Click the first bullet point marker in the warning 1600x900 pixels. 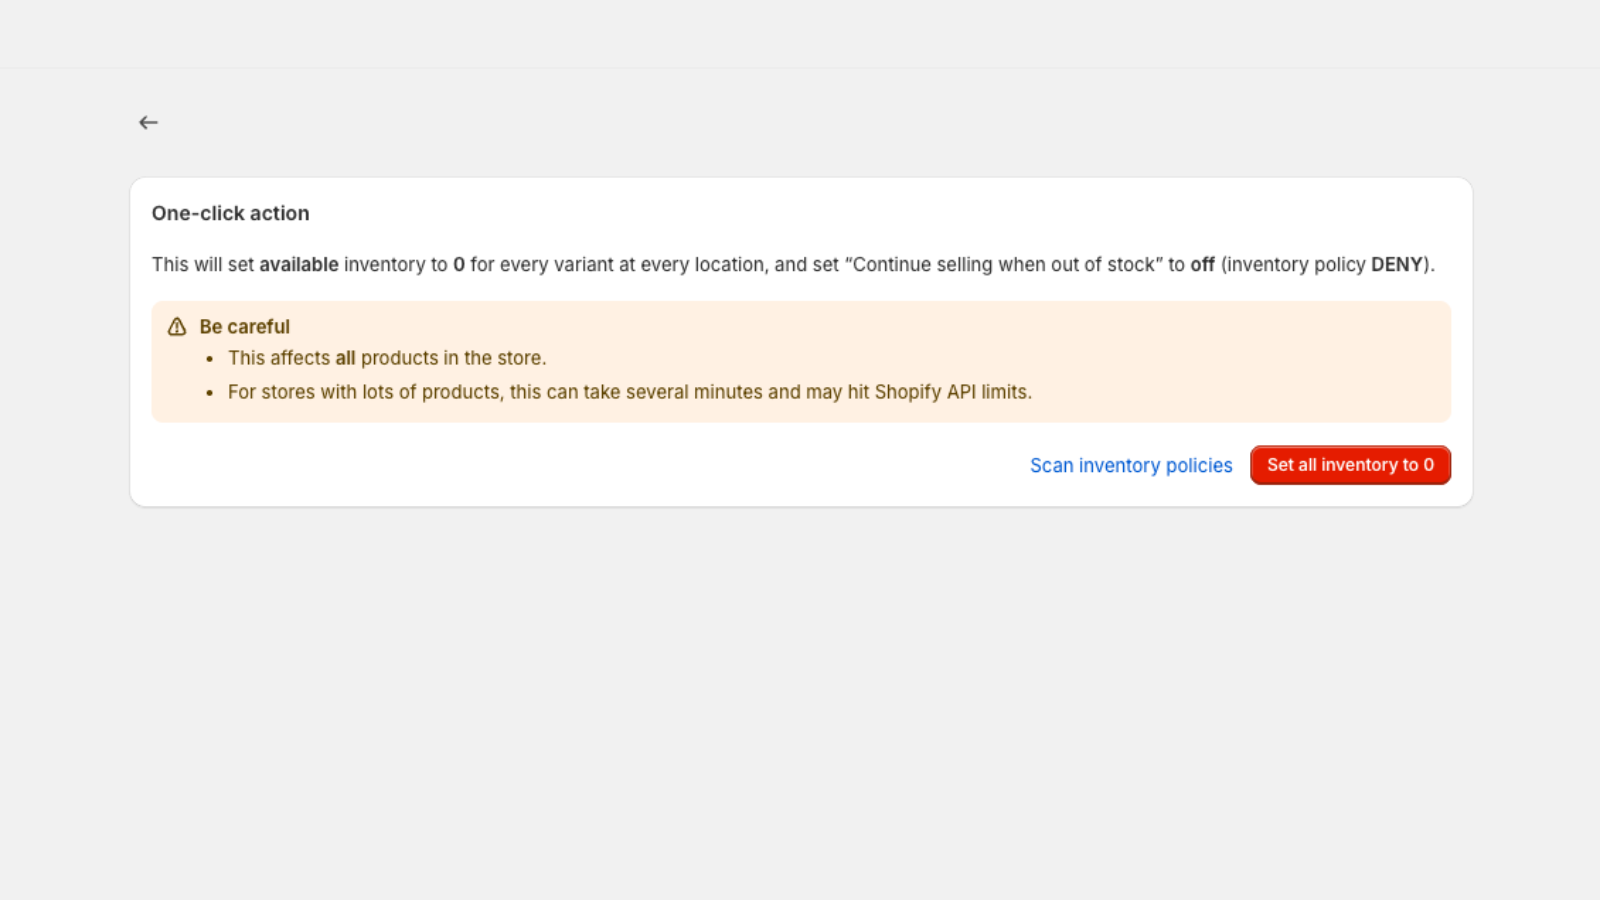(x=210, y=359)
